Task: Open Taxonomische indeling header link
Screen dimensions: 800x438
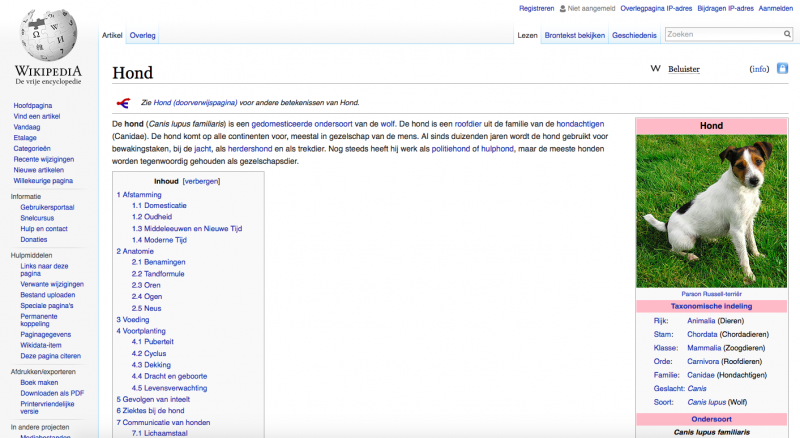Action: (711, 306)
